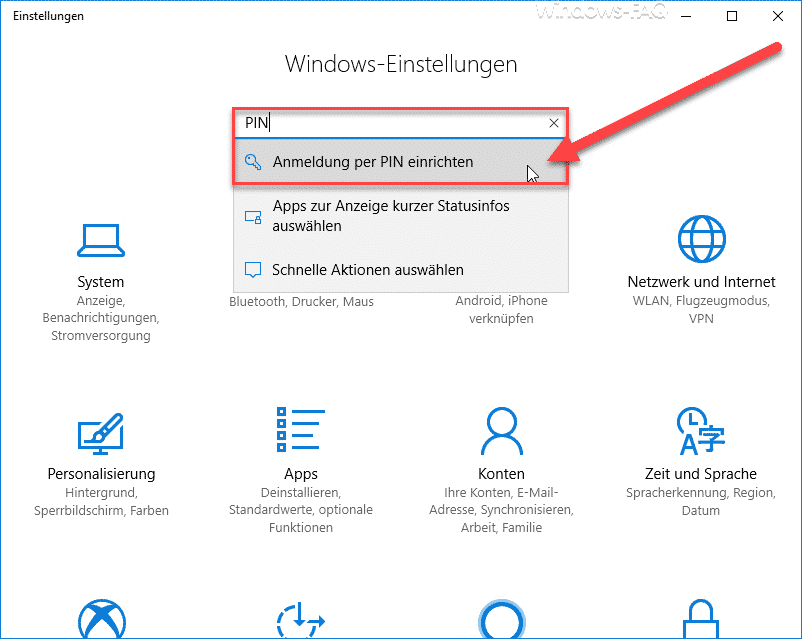Click 'Anzeige, Benachrichtigungen, Stromversorgung' text
The height and width of the screenshot is (639, 802).
point(101,318)
